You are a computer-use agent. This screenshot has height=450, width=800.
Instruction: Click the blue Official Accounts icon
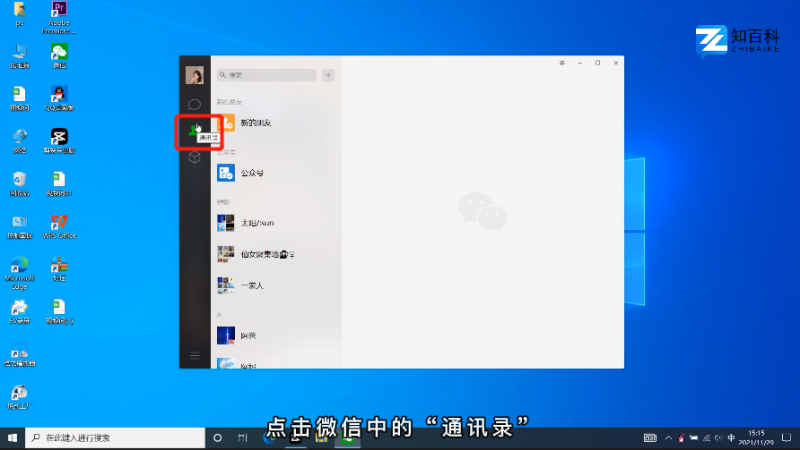point(226,173)
